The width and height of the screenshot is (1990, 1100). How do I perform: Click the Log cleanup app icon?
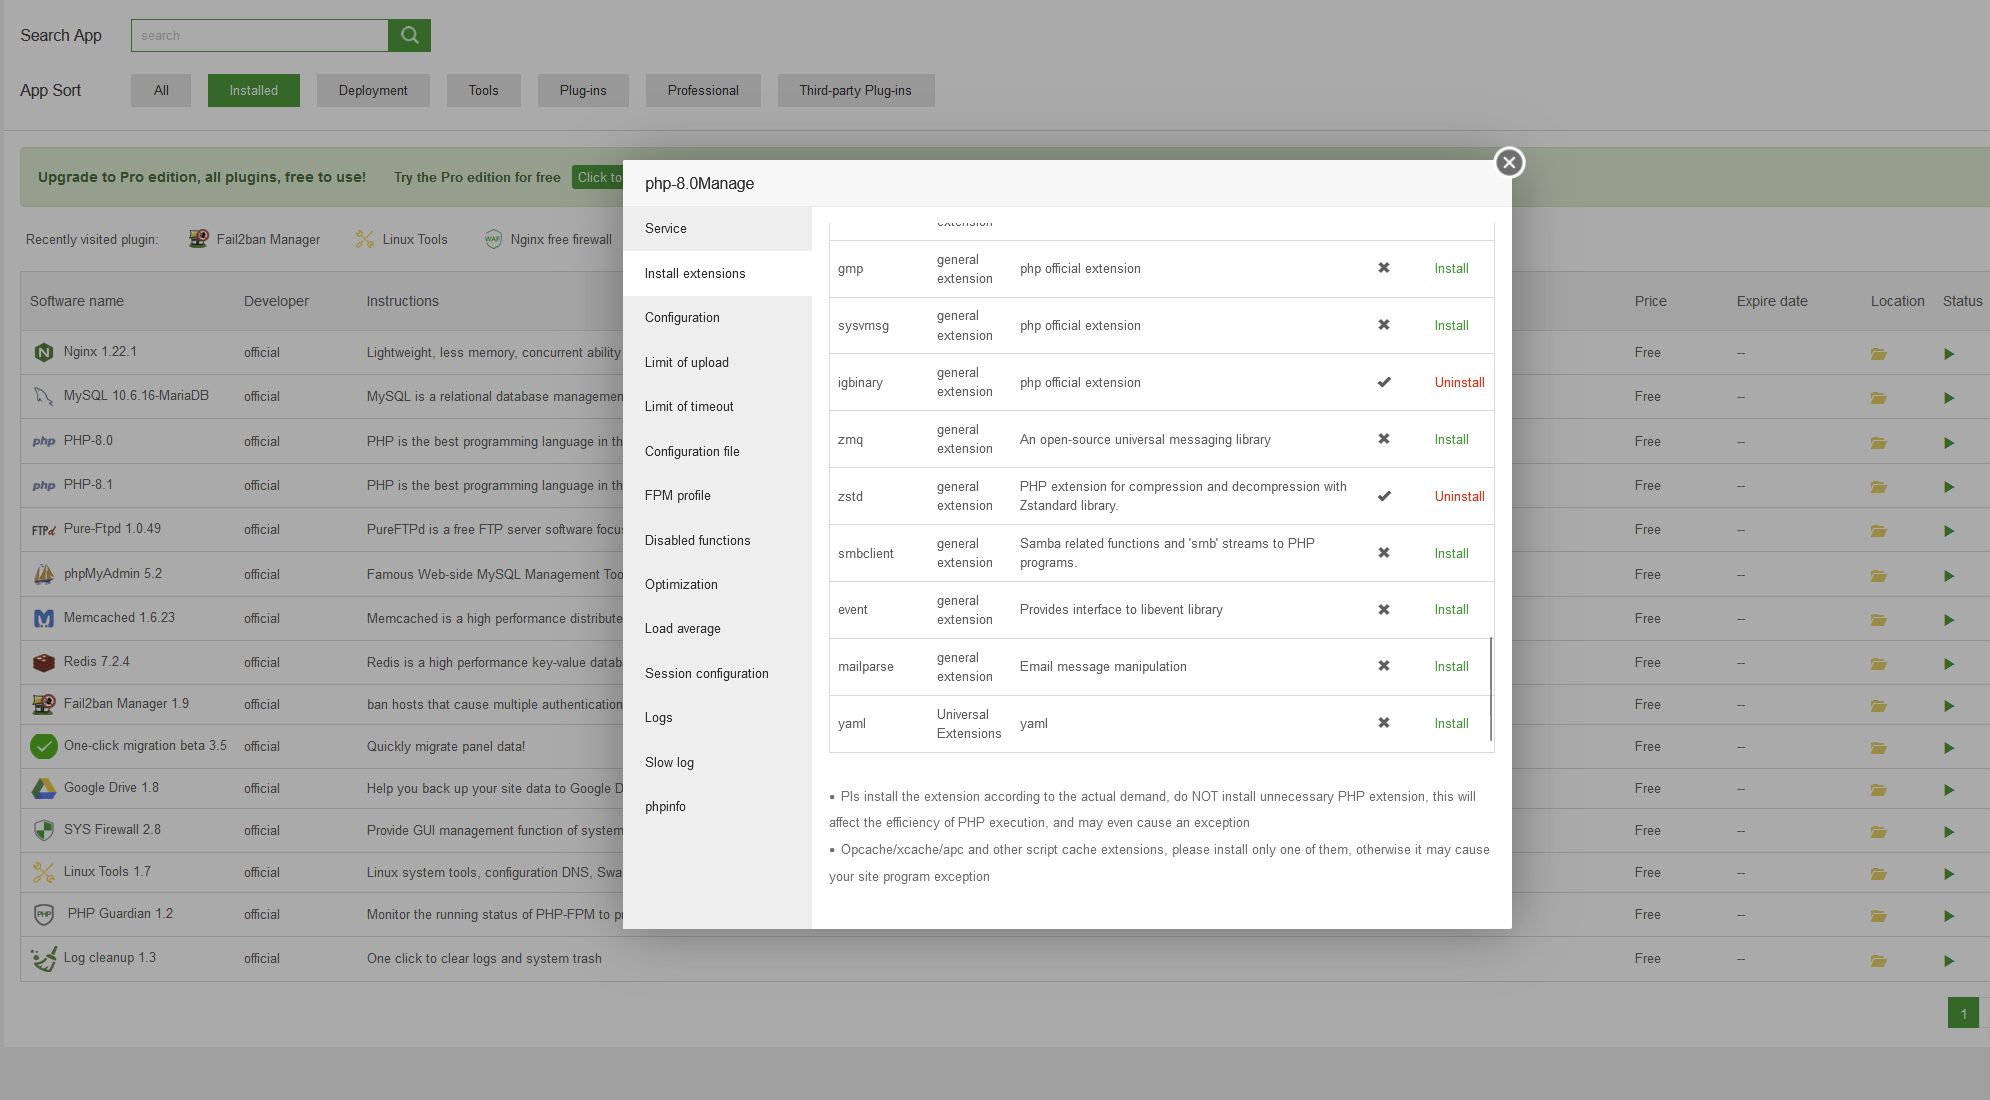tap(43, 958)
